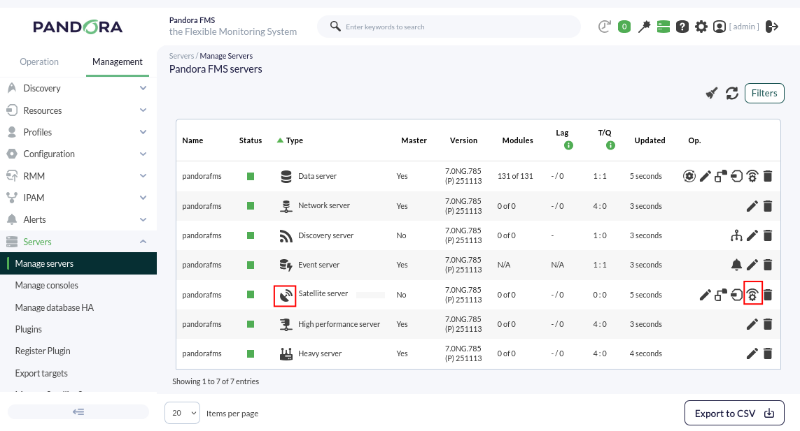Delete the Data server with trash icon
Image resolution: width=800 pixels, height=431 pixels.
click(x=768, y=176)
